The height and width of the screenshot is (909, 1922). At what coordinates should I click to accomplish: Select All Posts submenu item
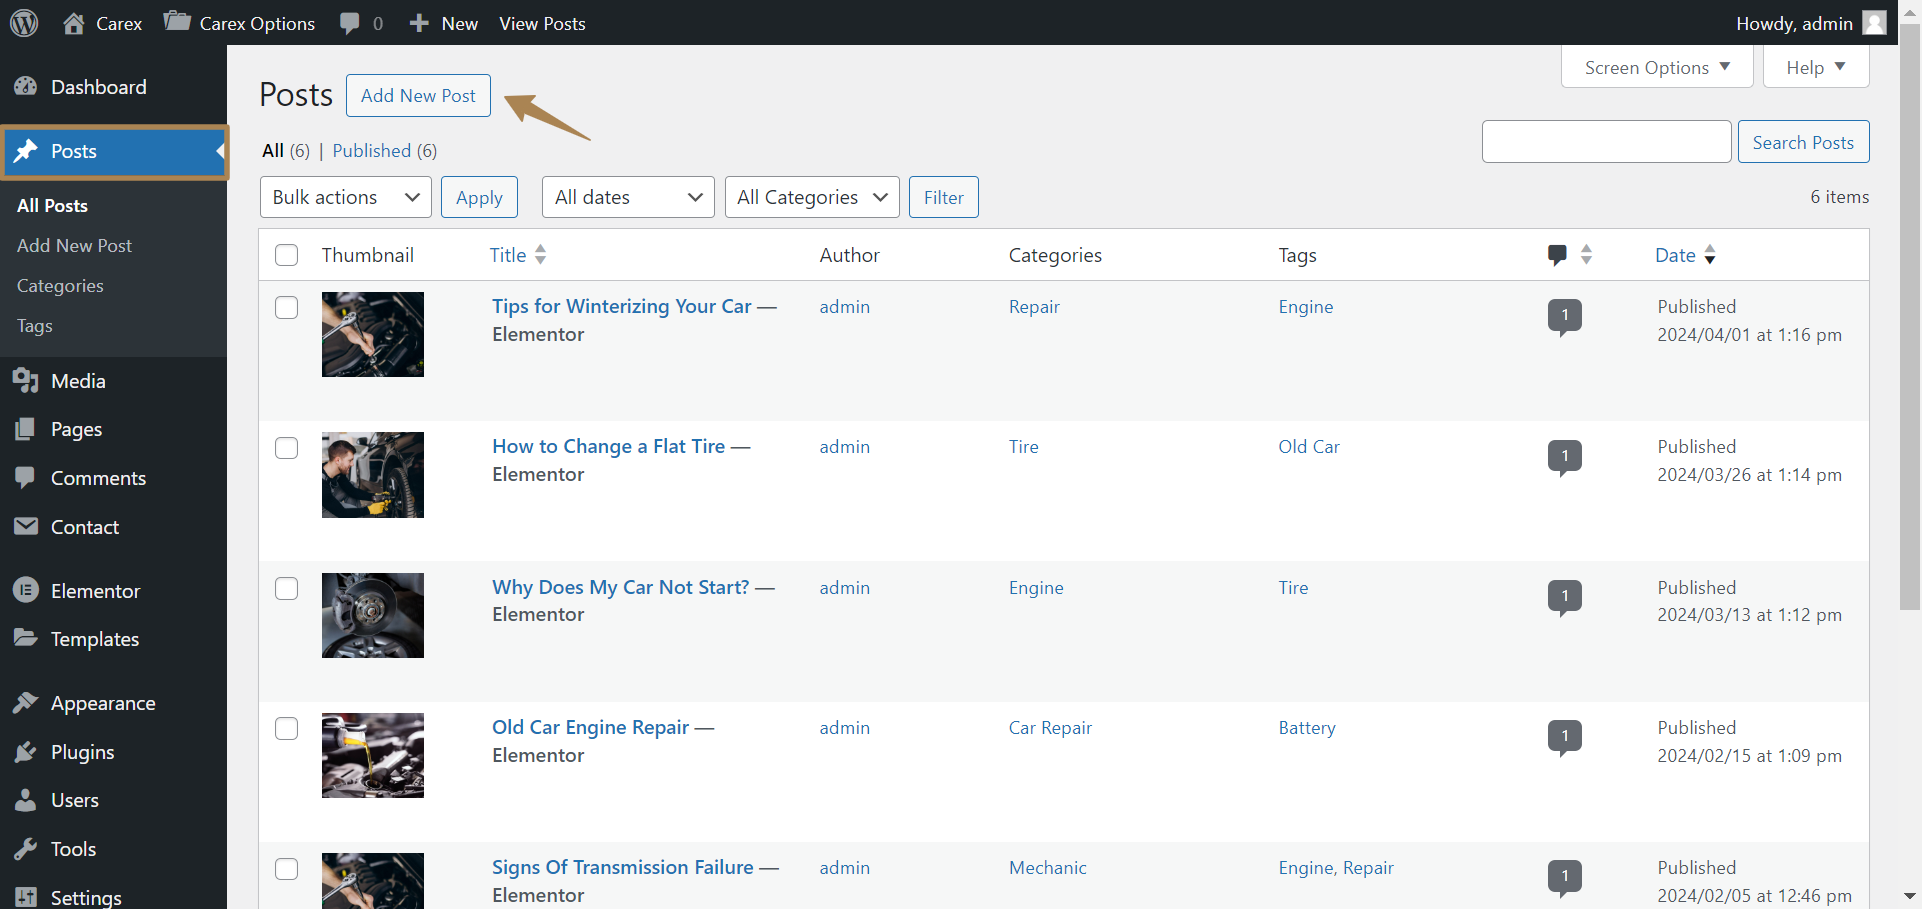pos(52,205)
